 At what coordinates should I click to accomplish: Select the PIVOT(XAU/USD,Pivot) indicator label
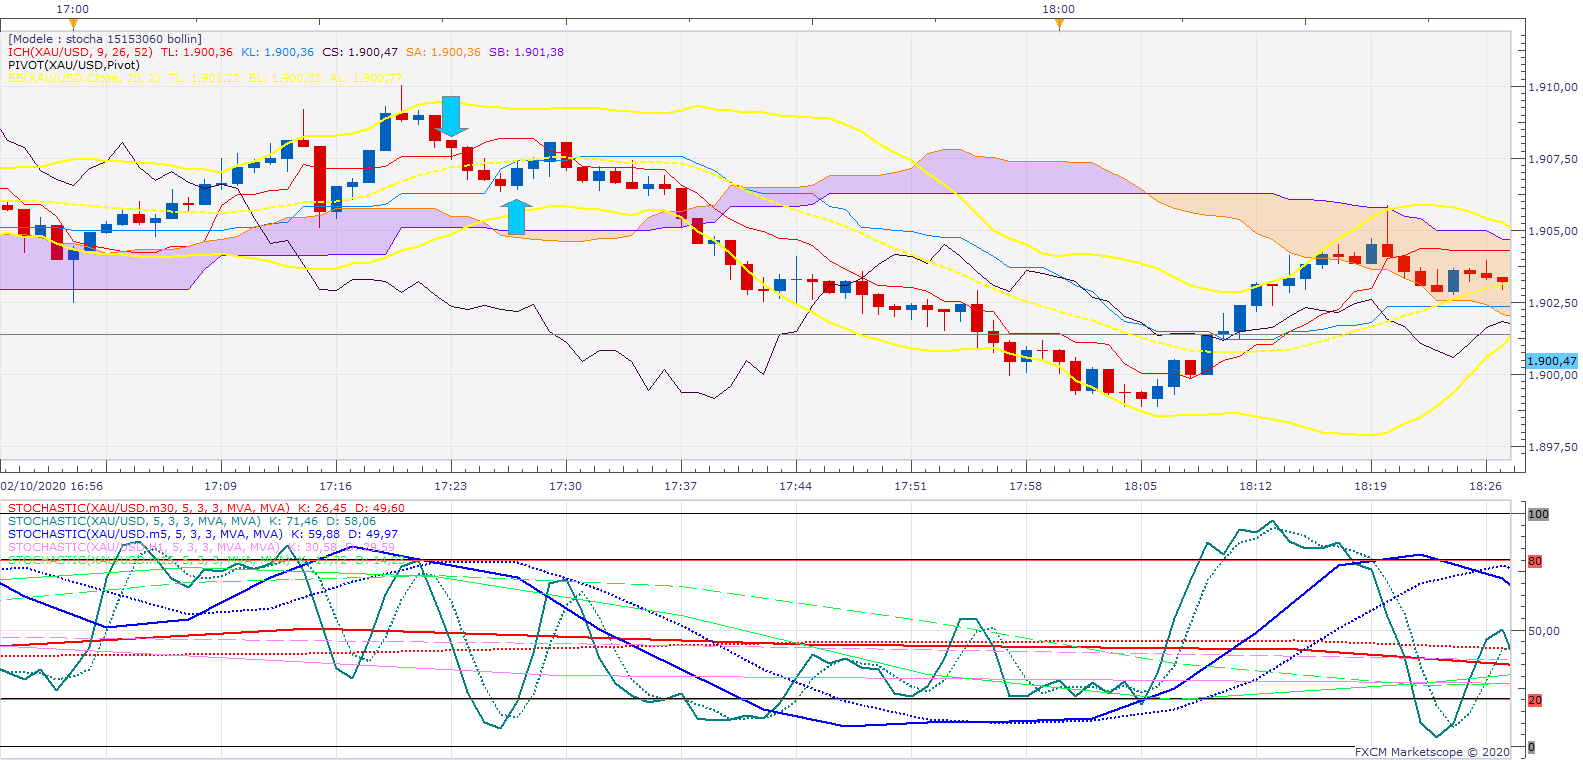pos(74,65)
